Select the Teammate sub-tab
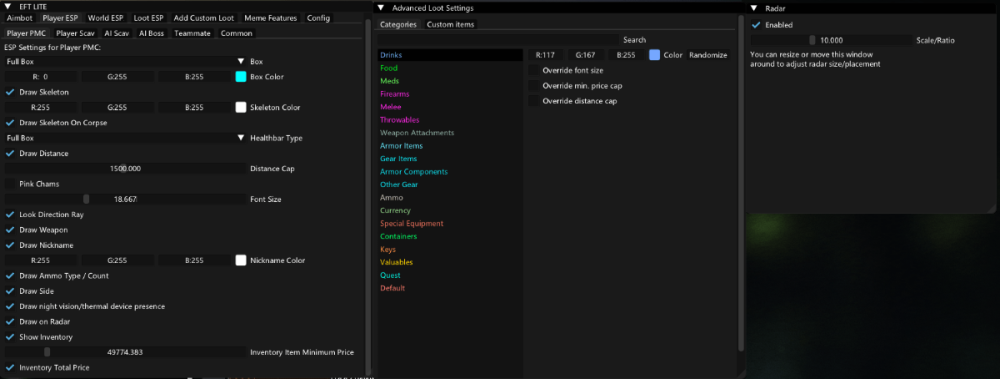This screenshot has width=1000, height=379. [x=192, y=33]
